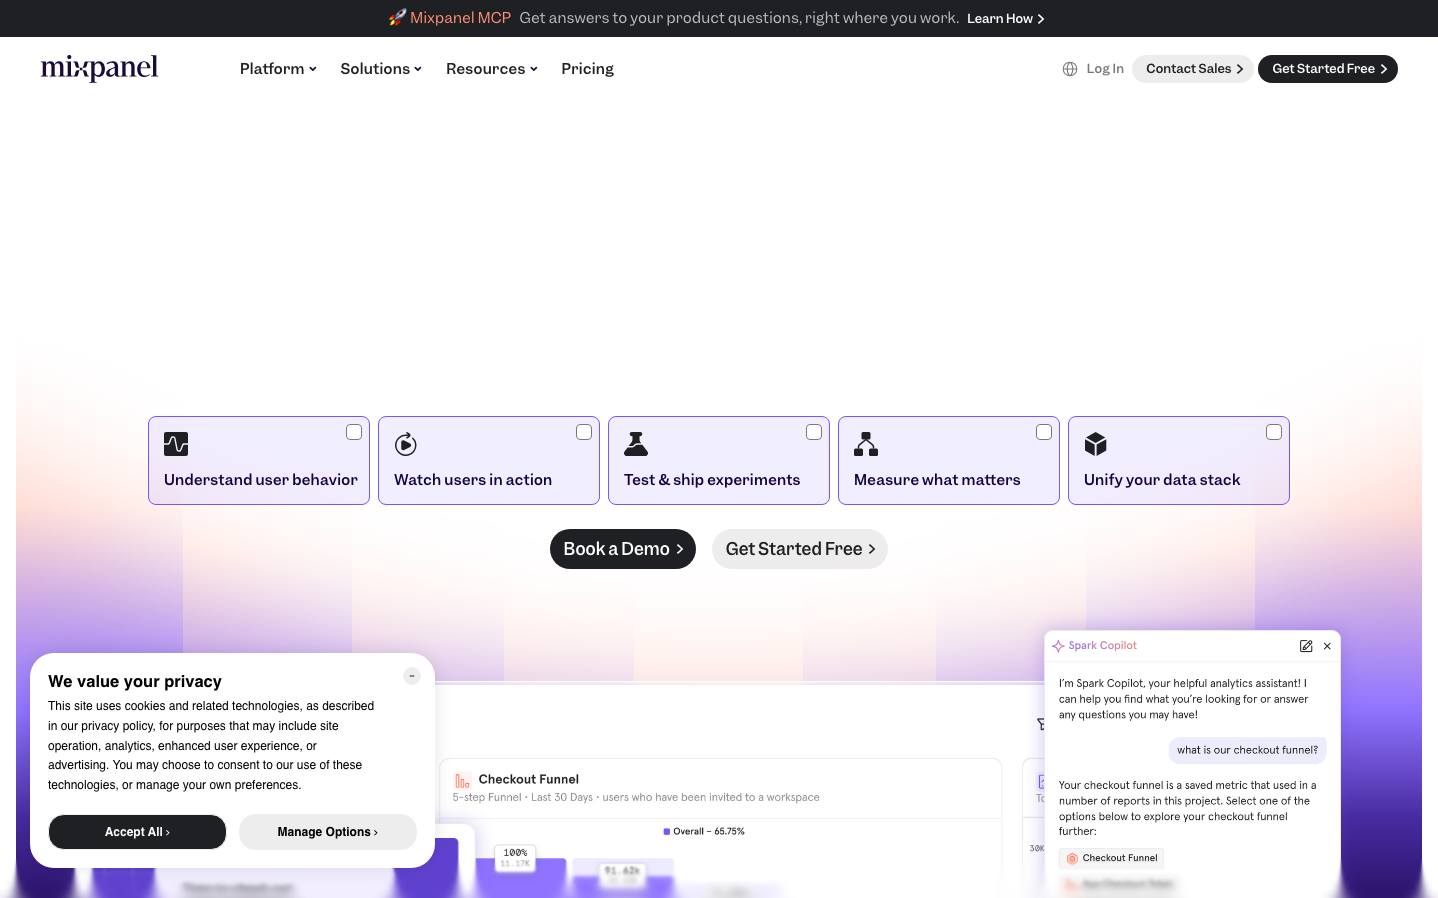Tick the Watch users in action checkbox
1438x898 pixels.
click(584, 432)
